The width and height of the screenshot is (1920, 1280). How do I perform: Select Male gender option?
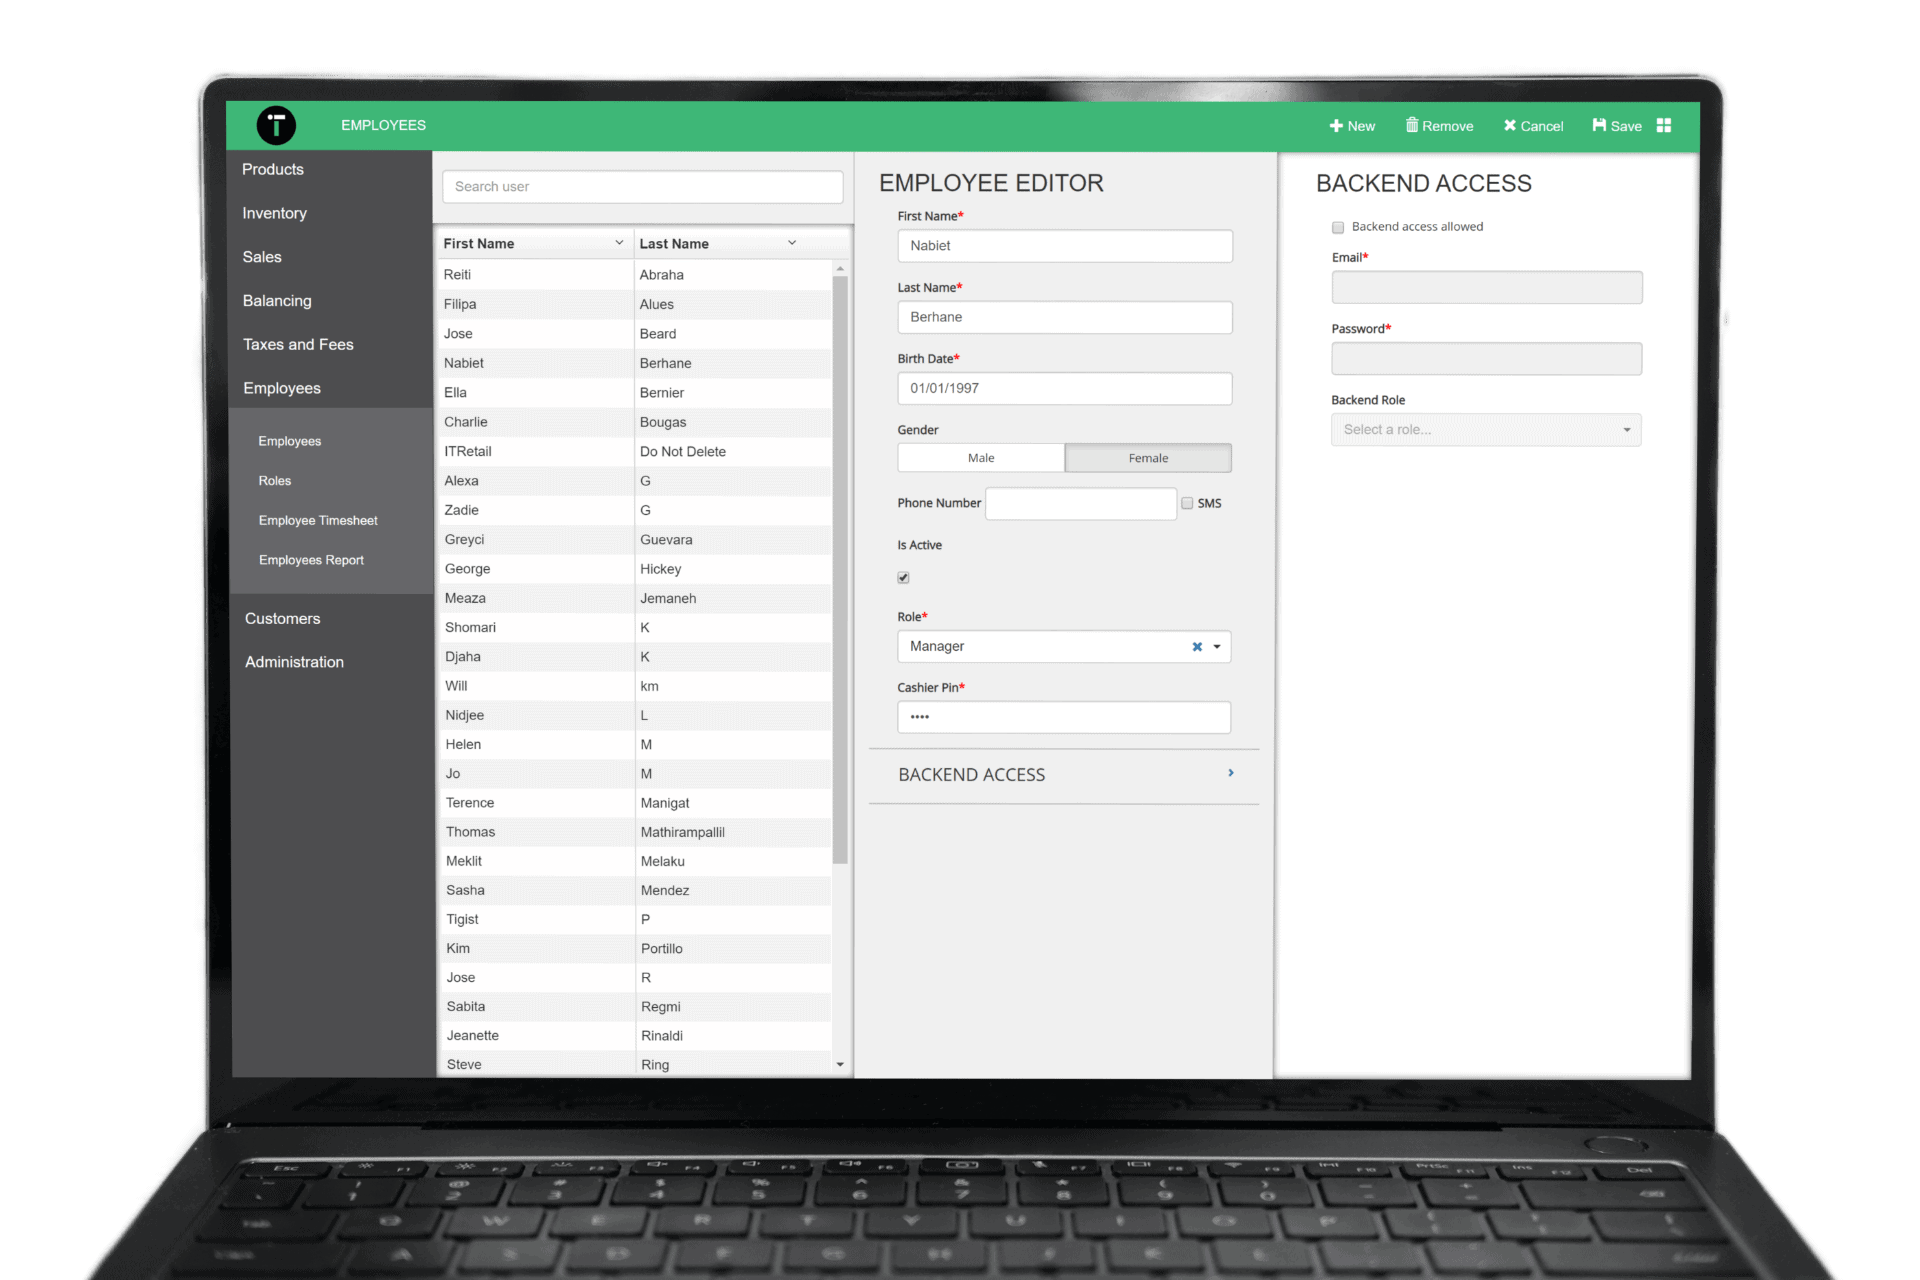click(x=981, y=458)
